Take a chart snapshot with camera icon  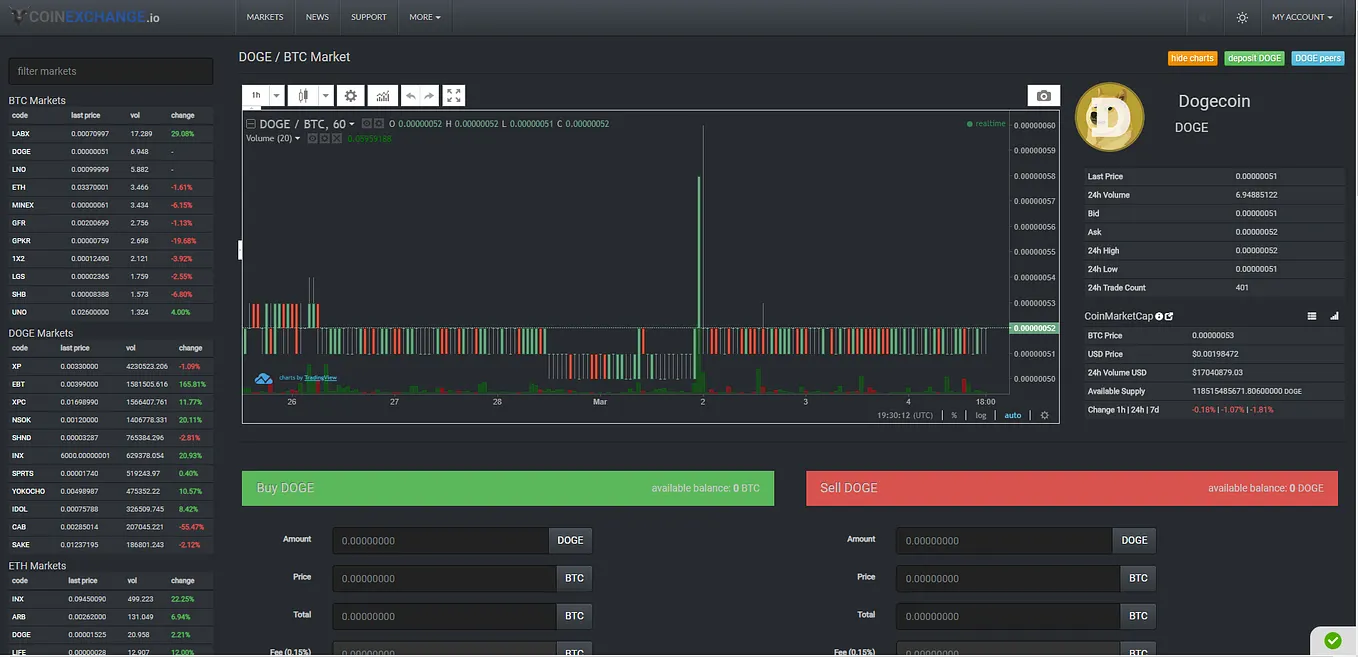[x=1043, y=95]
